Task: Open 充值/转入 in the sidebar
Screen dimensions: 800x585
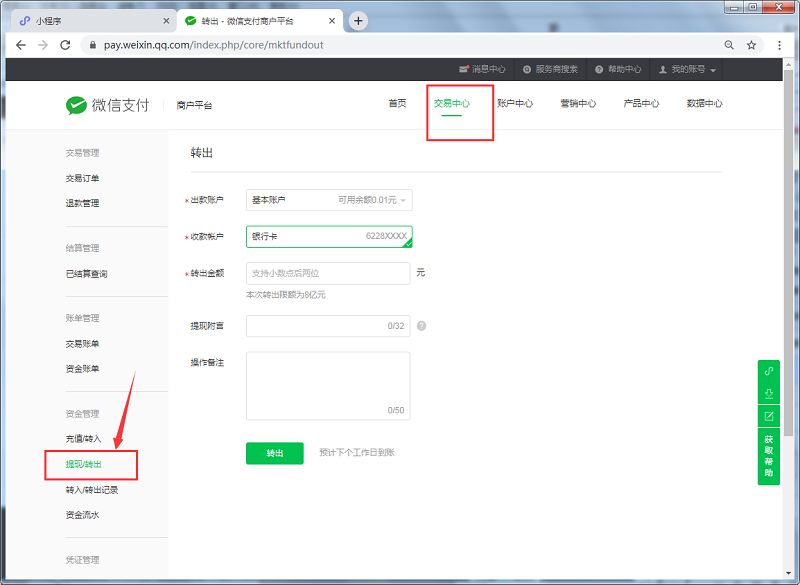Action: [x=84, y=439]
